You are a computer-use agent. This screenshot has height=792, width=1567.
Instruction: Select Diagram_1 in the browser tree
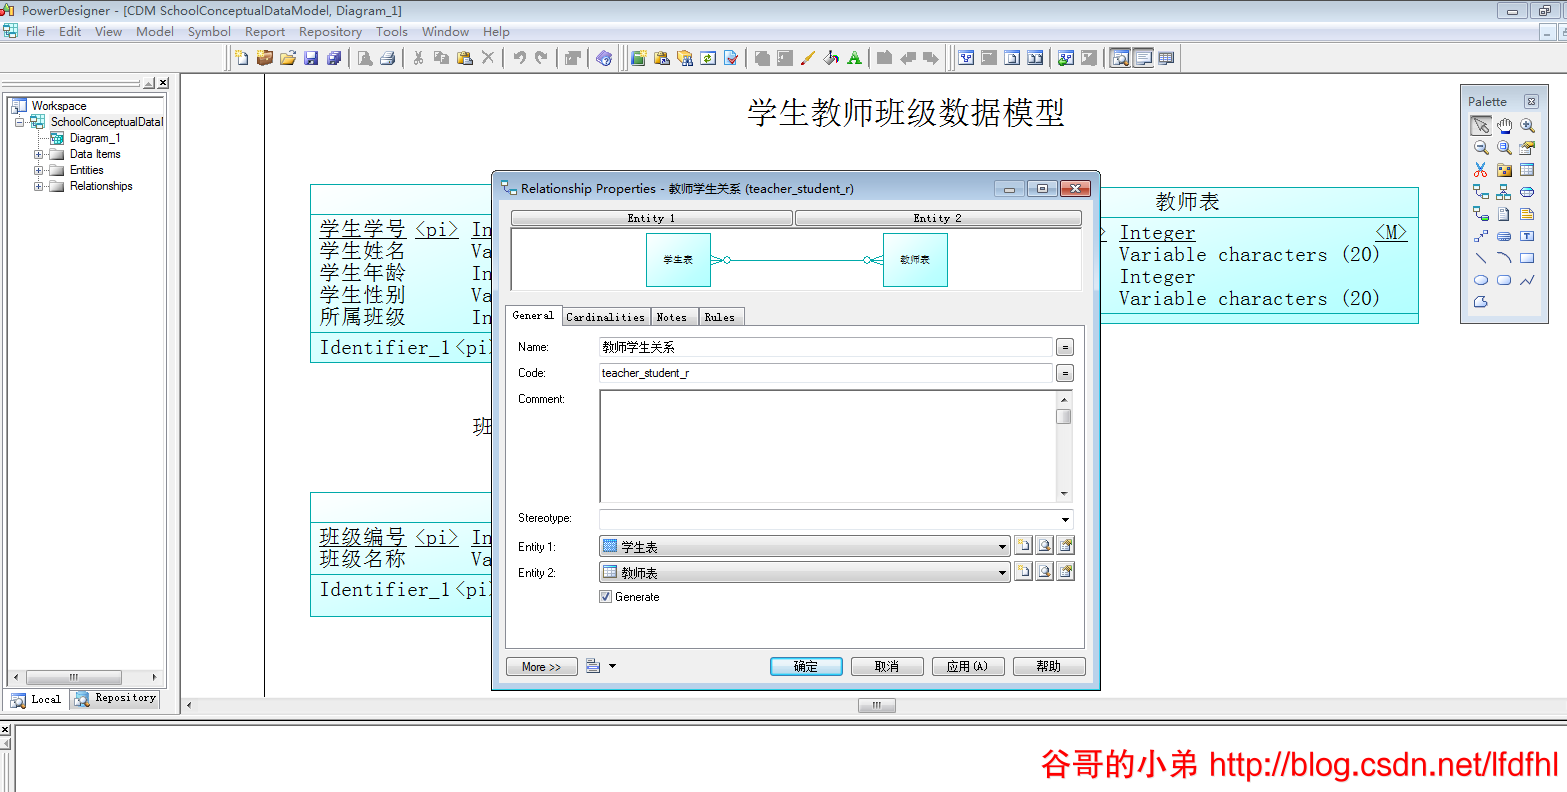tap(94, 138)
